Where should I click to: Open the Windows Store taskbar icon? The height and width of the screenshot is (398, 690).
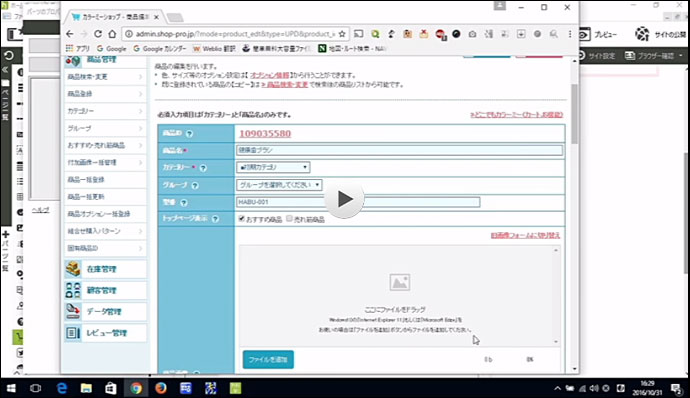click(110, 388)
